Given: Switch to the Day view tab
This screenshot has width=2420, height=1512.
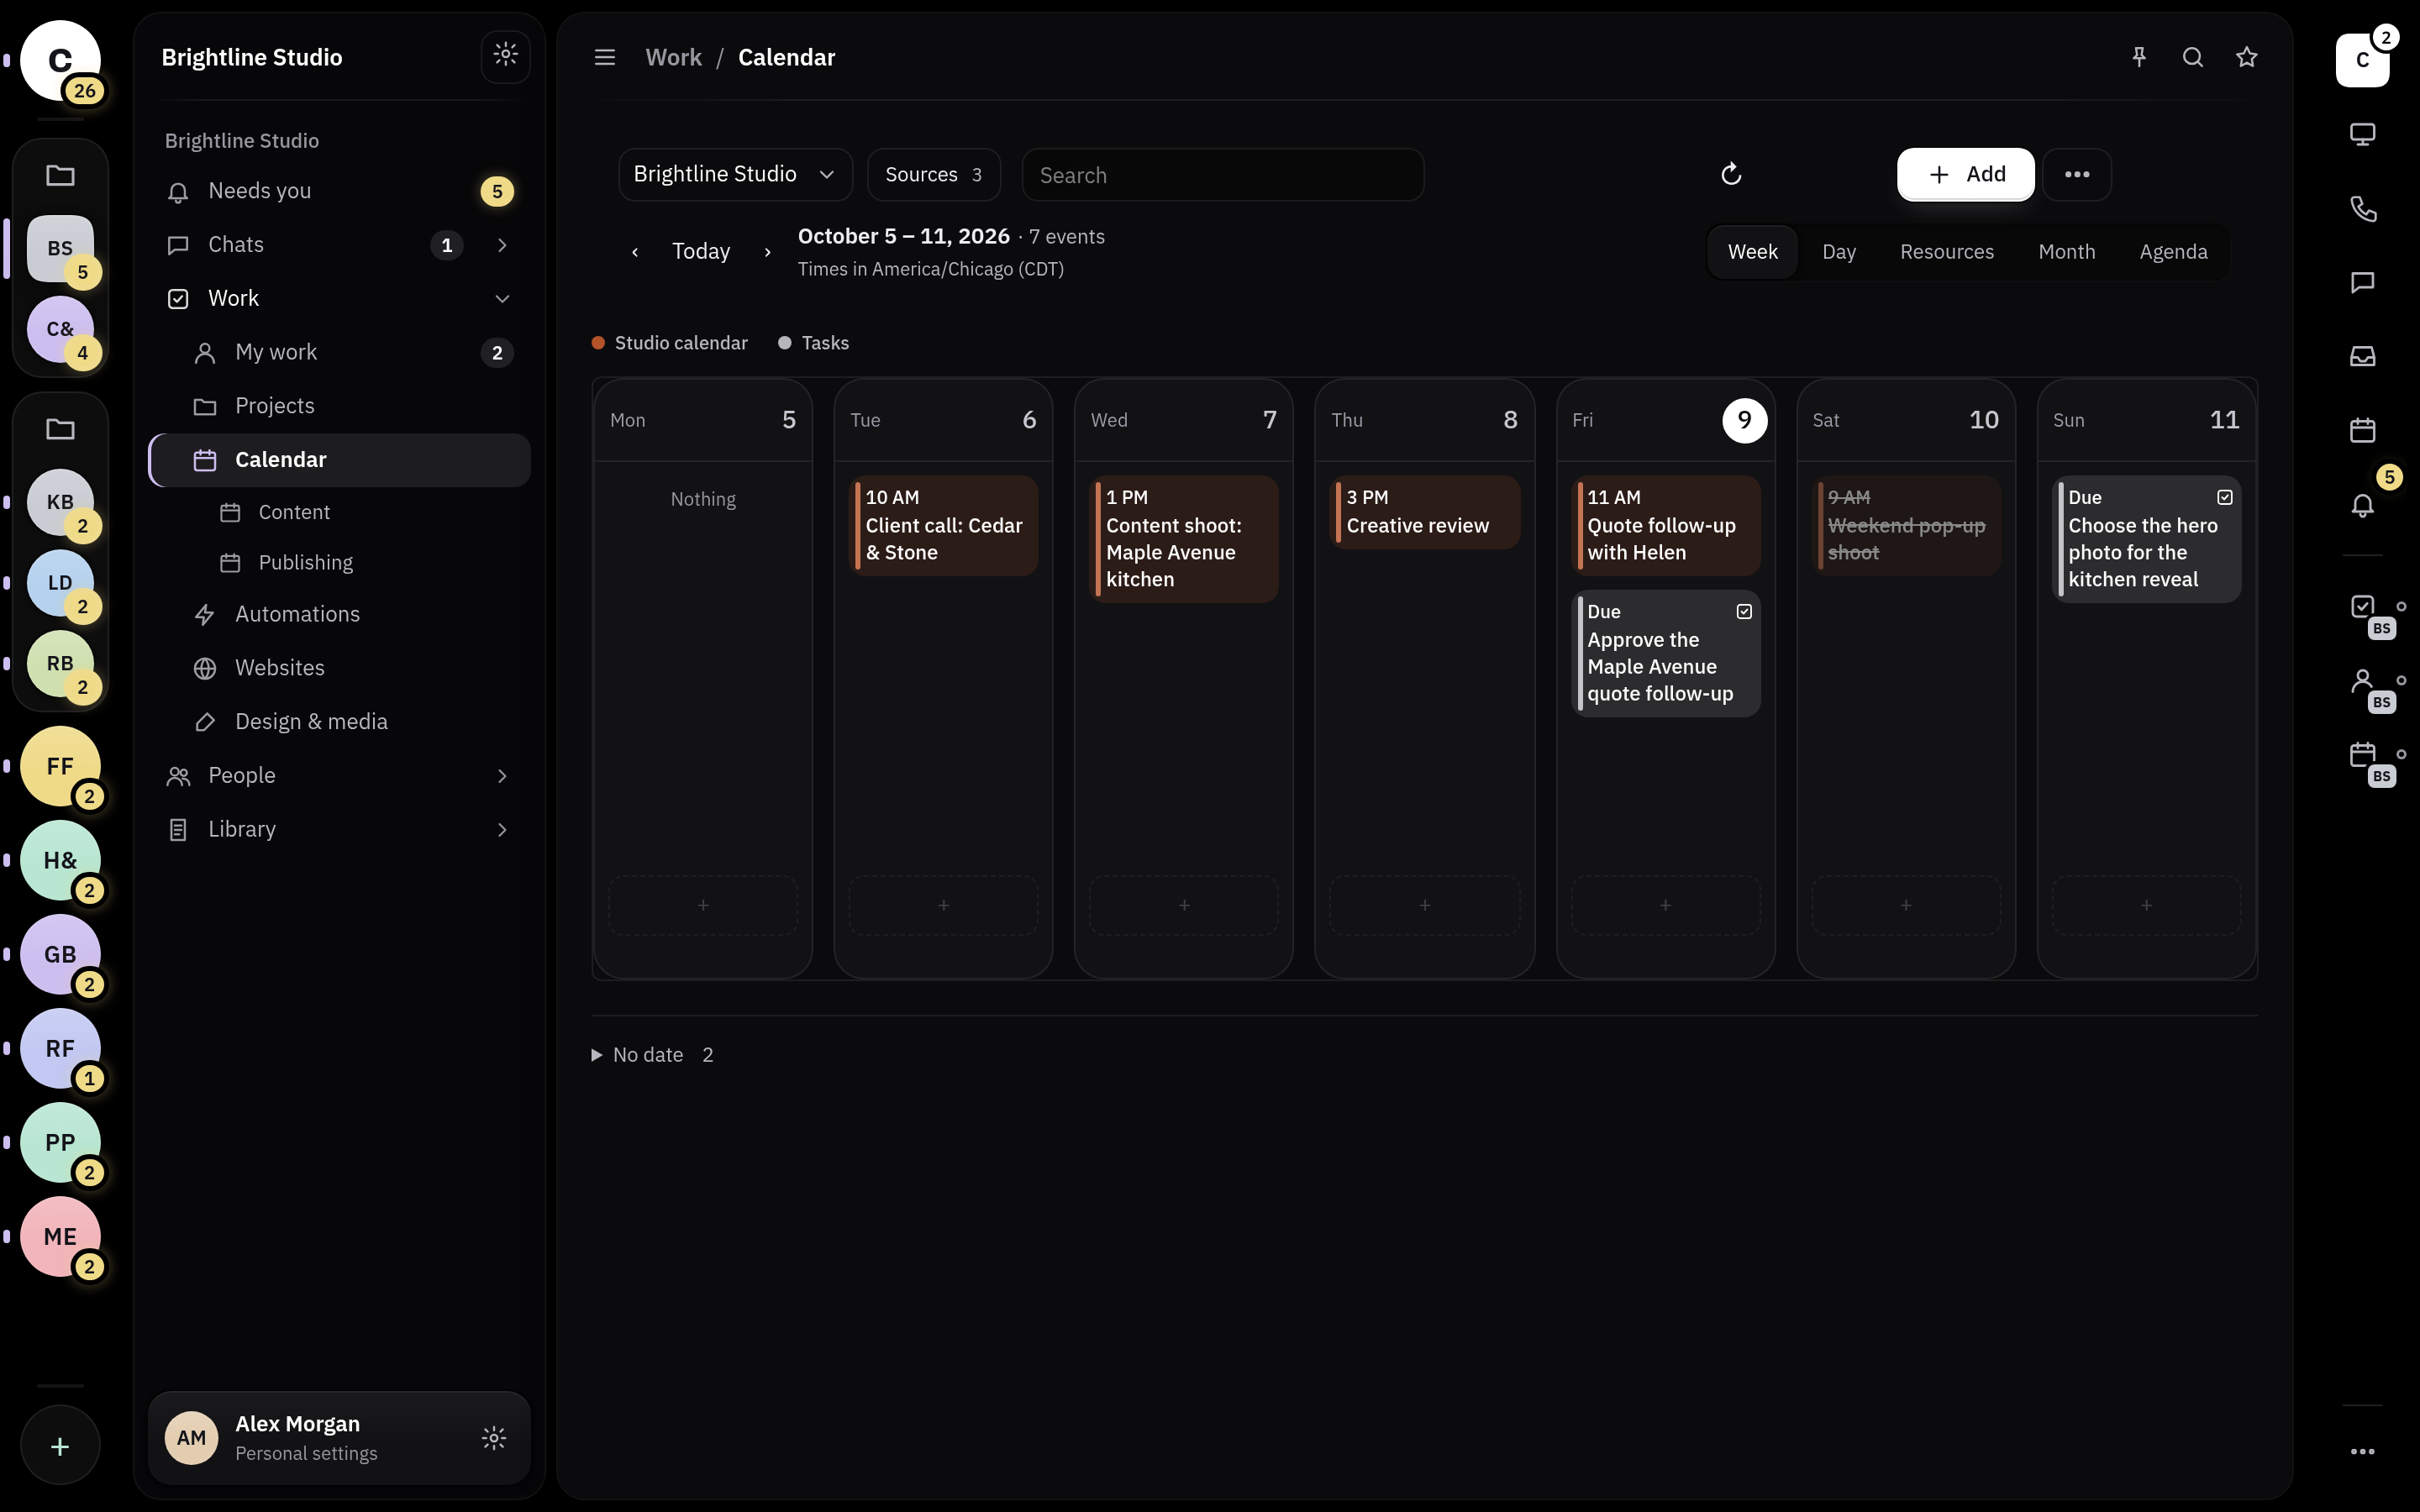Looking at the screenshot, I should tap(1838, 252).
